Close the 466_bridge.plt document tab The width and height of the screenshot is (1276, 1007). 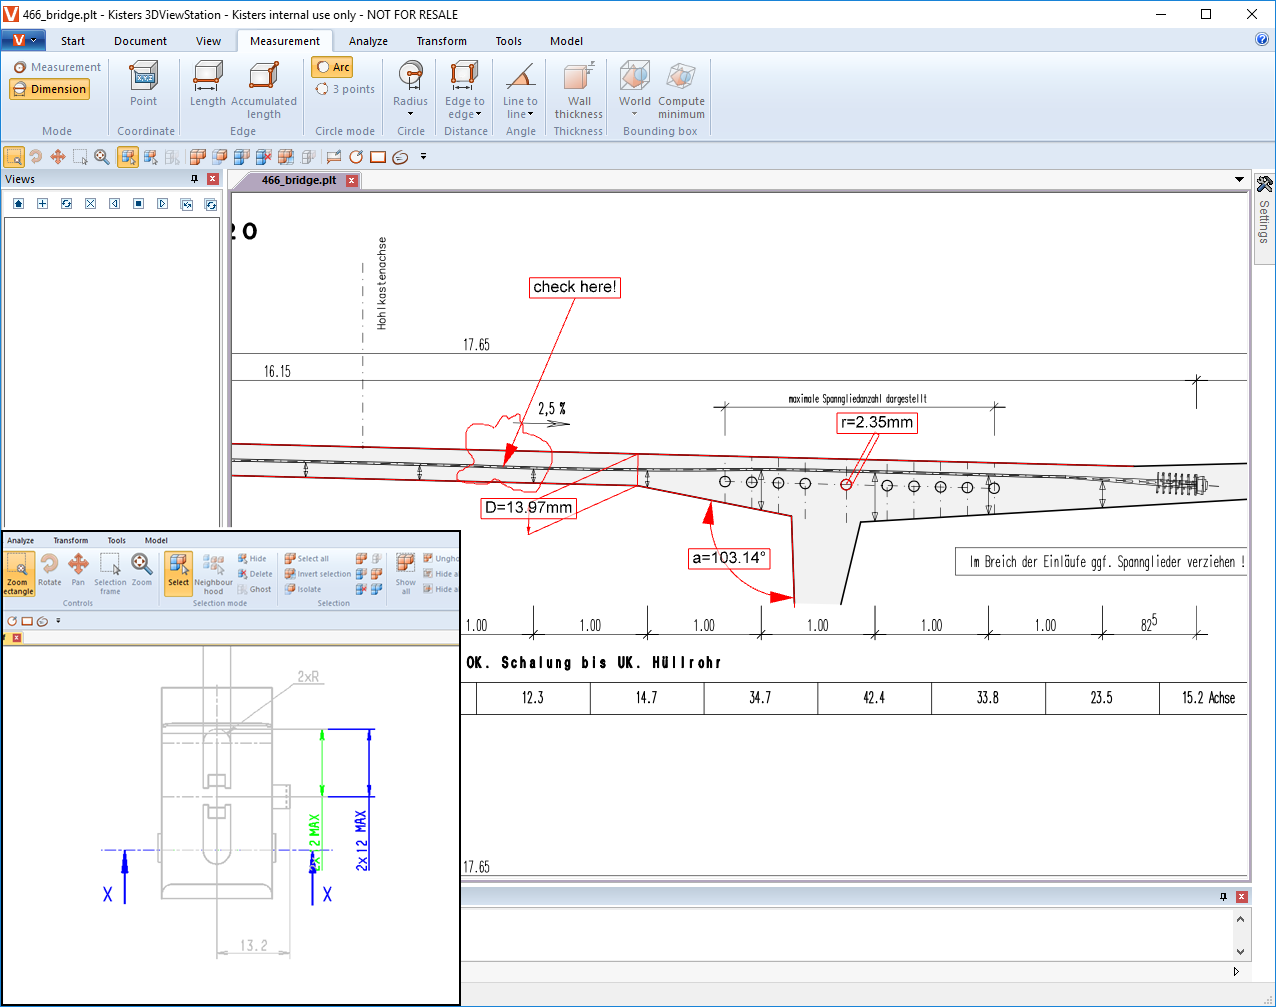tap(352, 181)
